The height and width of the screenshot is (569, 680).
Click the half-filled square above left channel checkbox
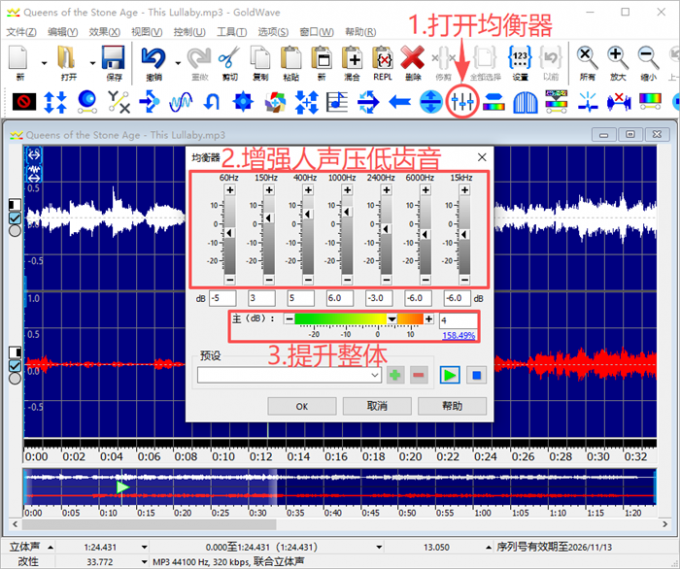tap(15, 205)
